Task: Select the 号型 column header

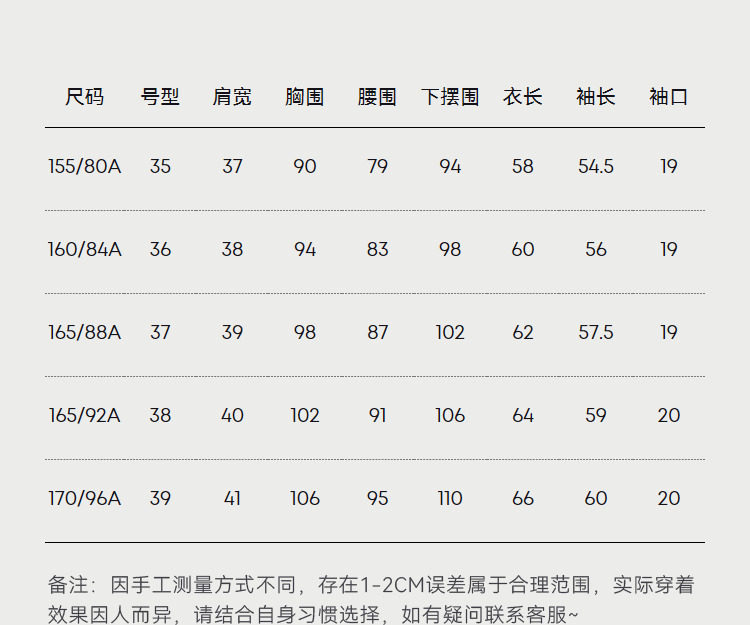Action: (160, 97)
